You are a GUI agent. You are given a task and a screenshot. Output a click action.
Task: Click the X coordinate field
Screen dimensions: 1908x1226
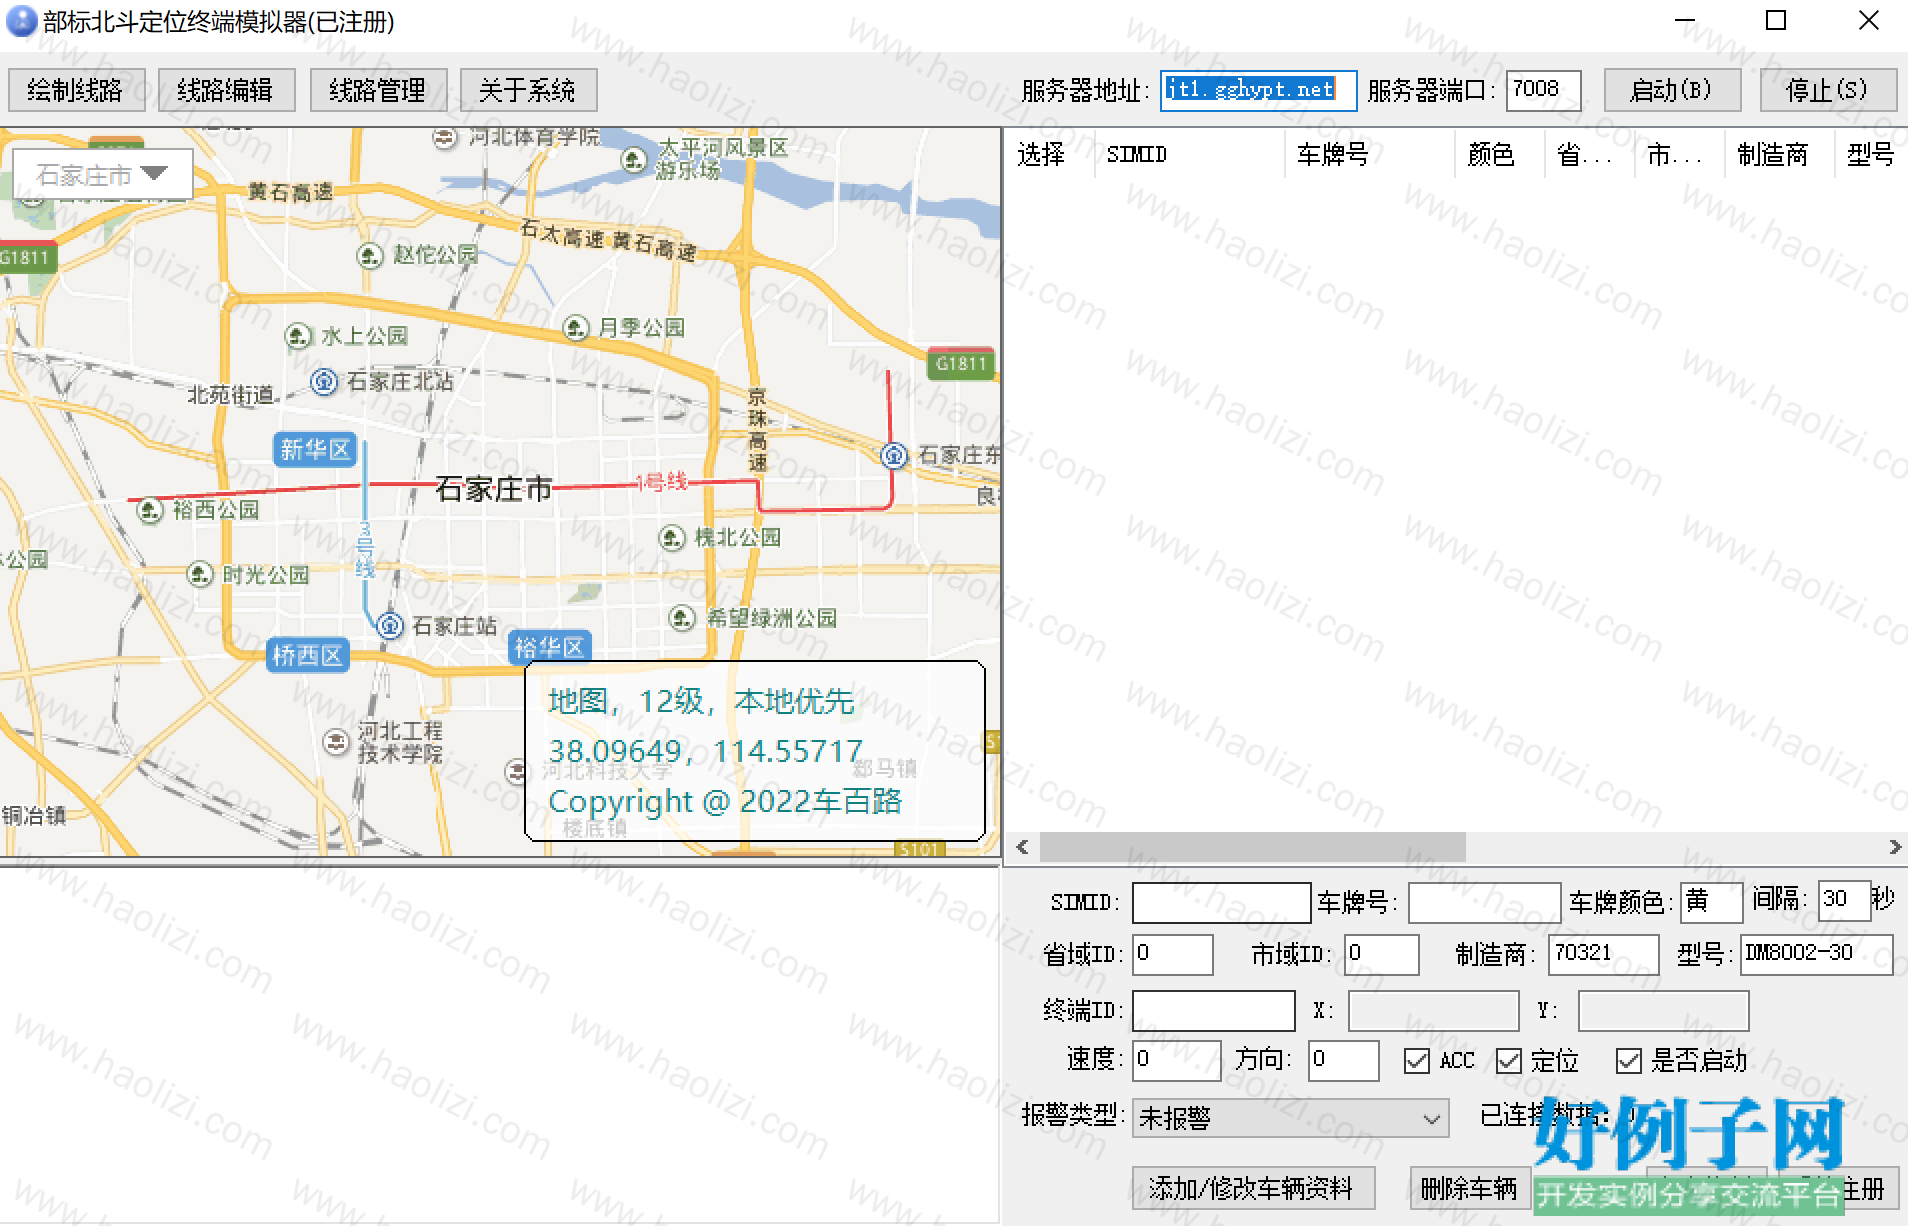tap(1433, 1011)
